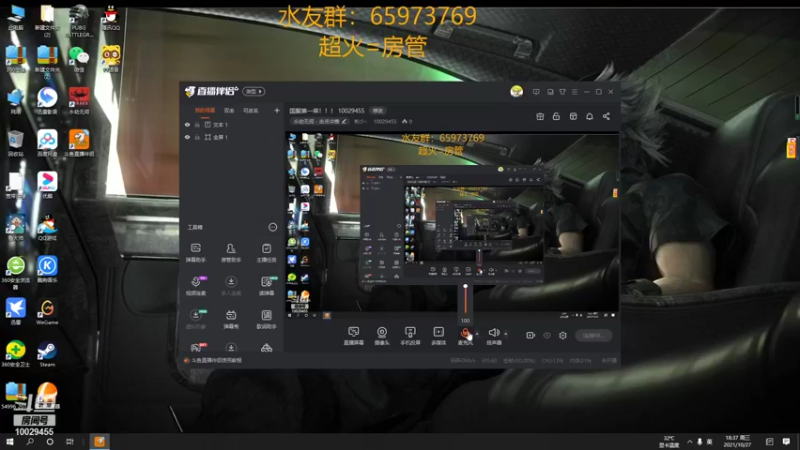
Task: Add a new scene with plus button
Action: coord(277,110)
